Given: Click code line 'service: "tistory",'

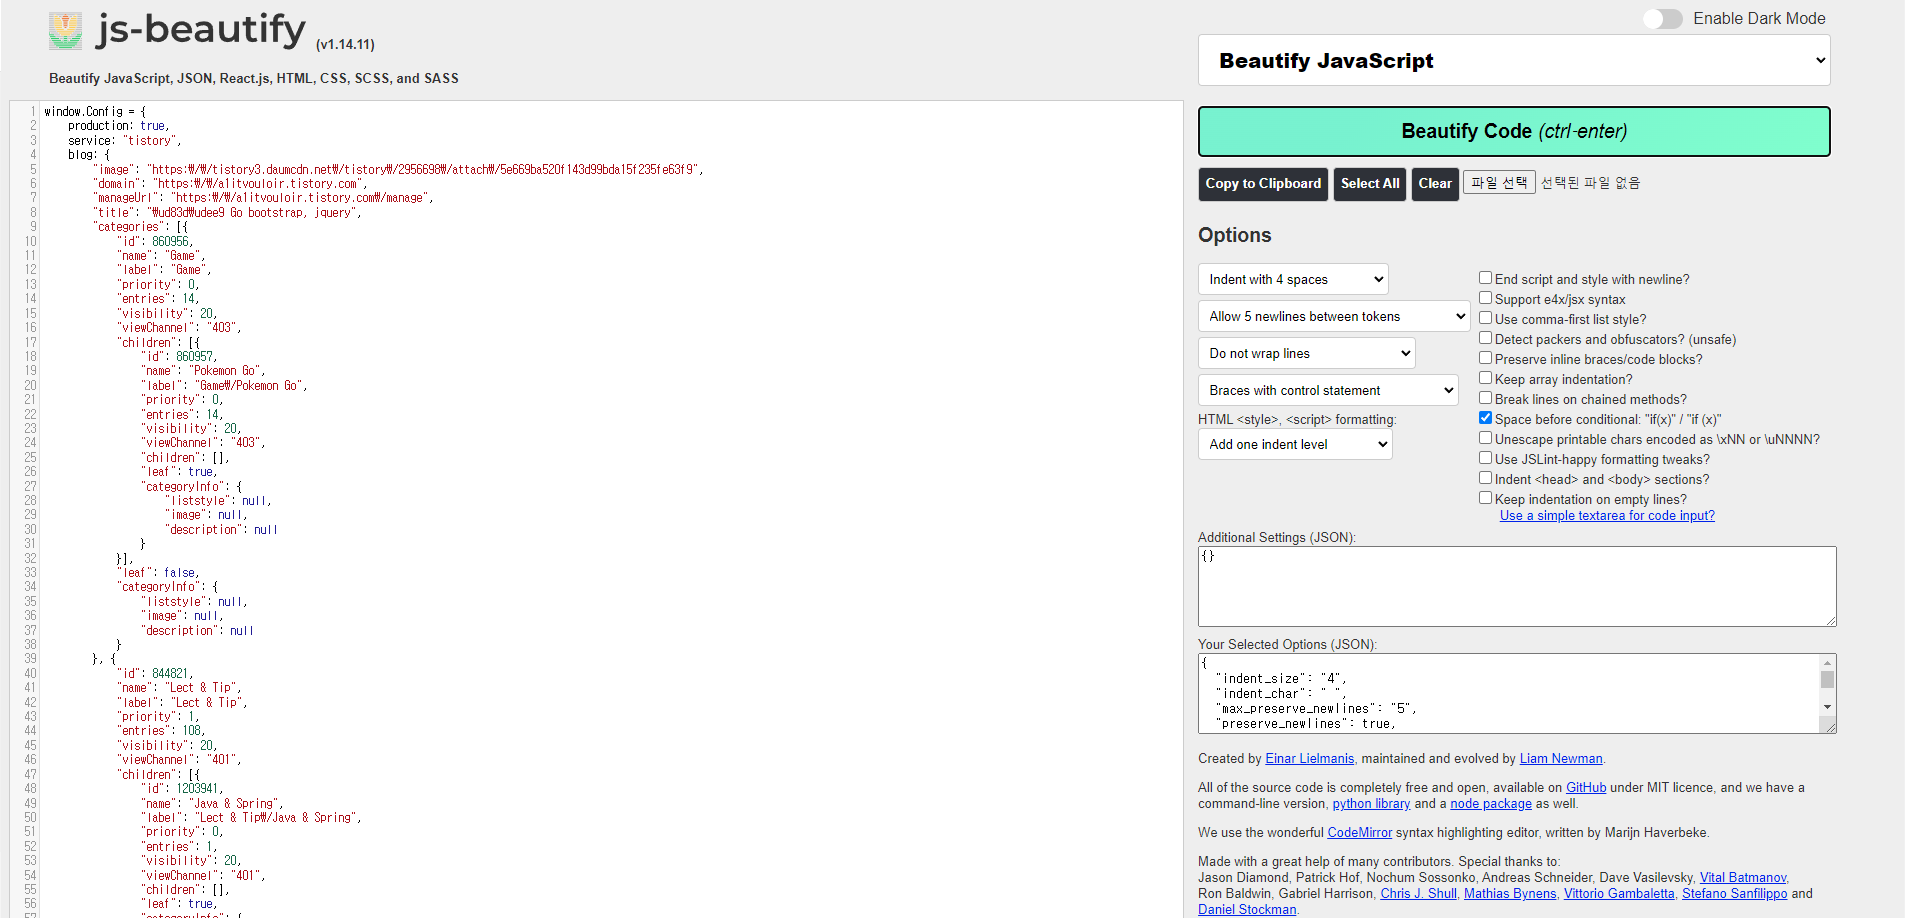Looking at the screenshot, I should click(125, 141).
